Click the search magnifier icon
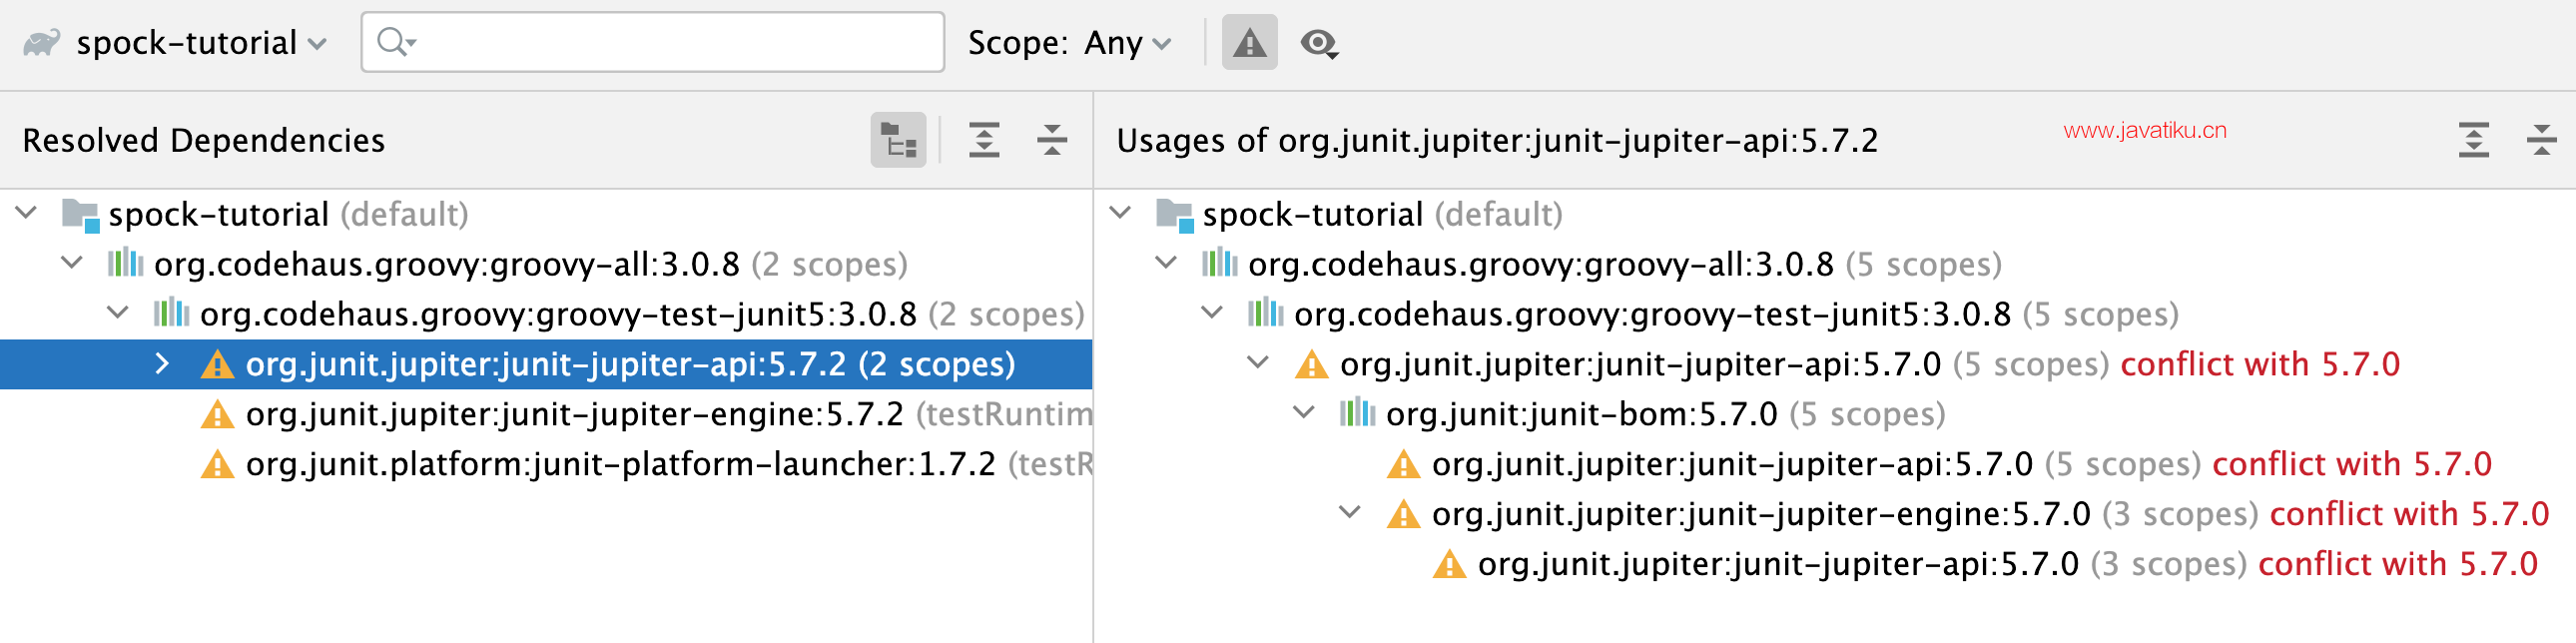This screenshot has width=2576, height=643. point(393,42)
